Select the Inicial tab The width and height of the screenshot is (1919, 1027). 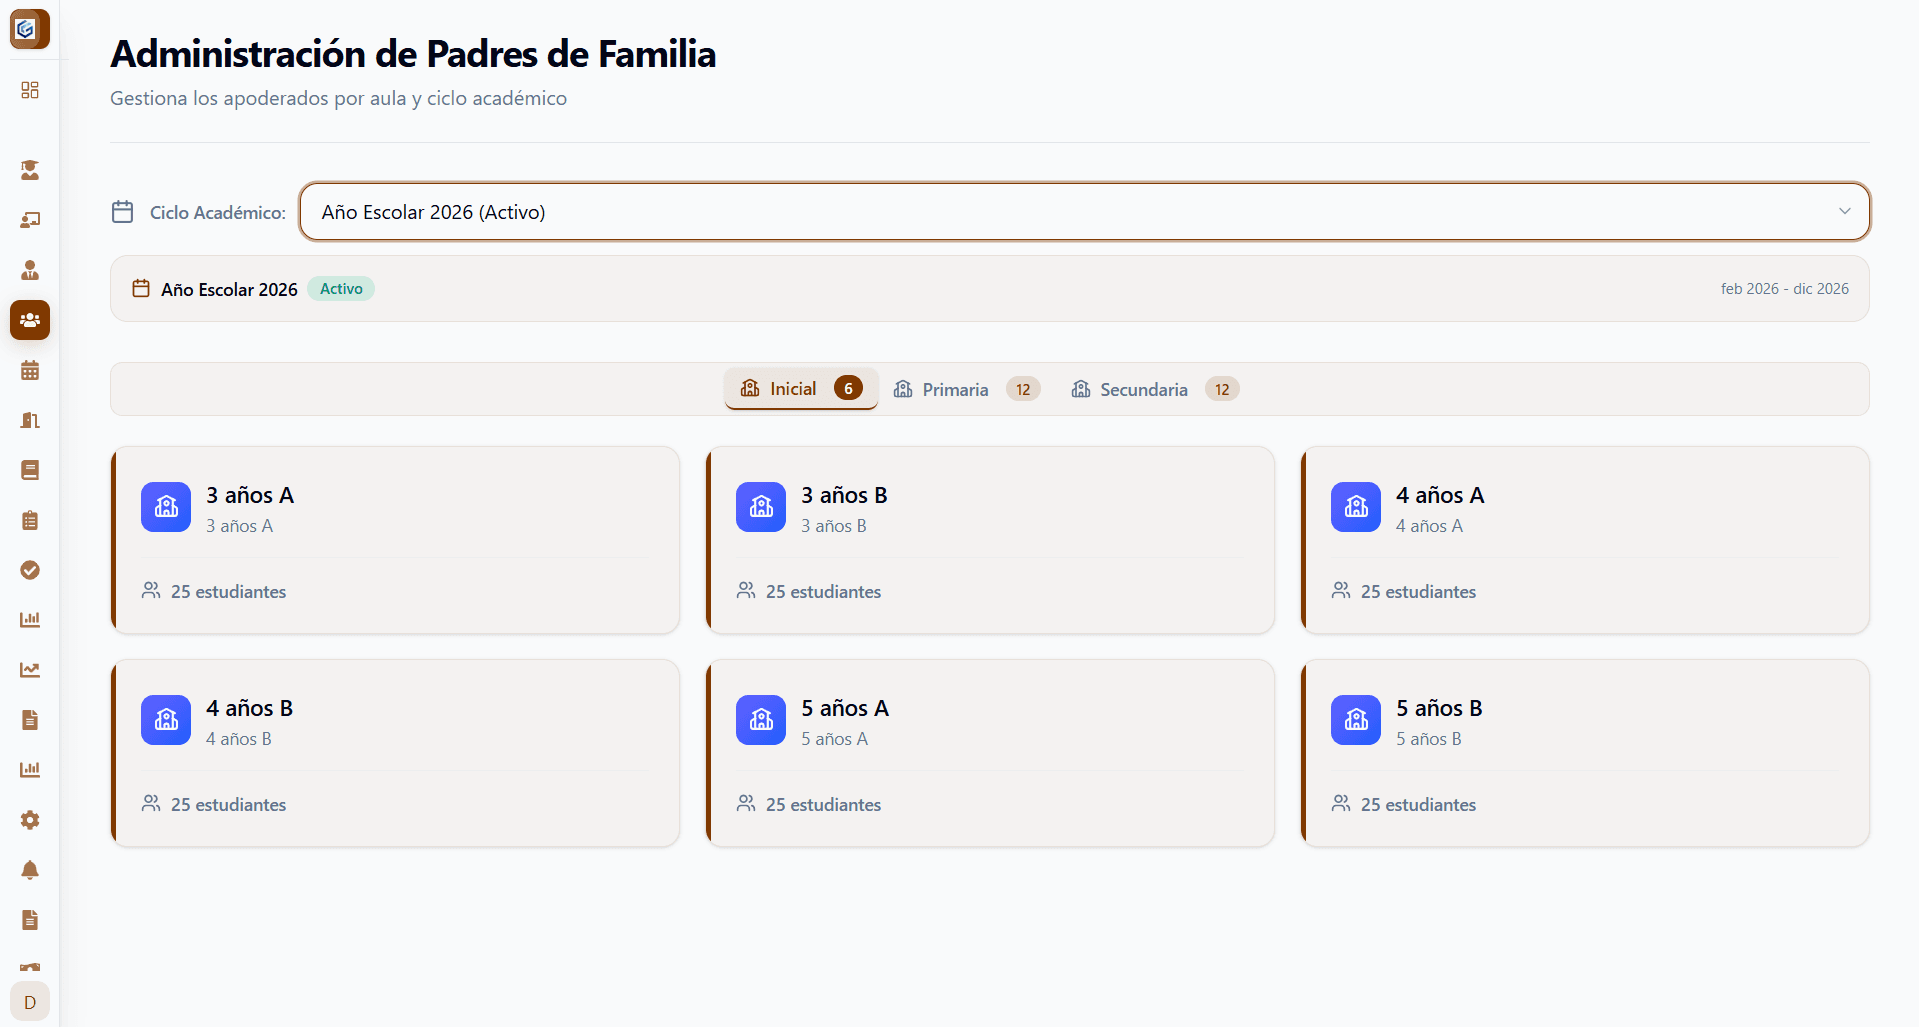(800, 388)
